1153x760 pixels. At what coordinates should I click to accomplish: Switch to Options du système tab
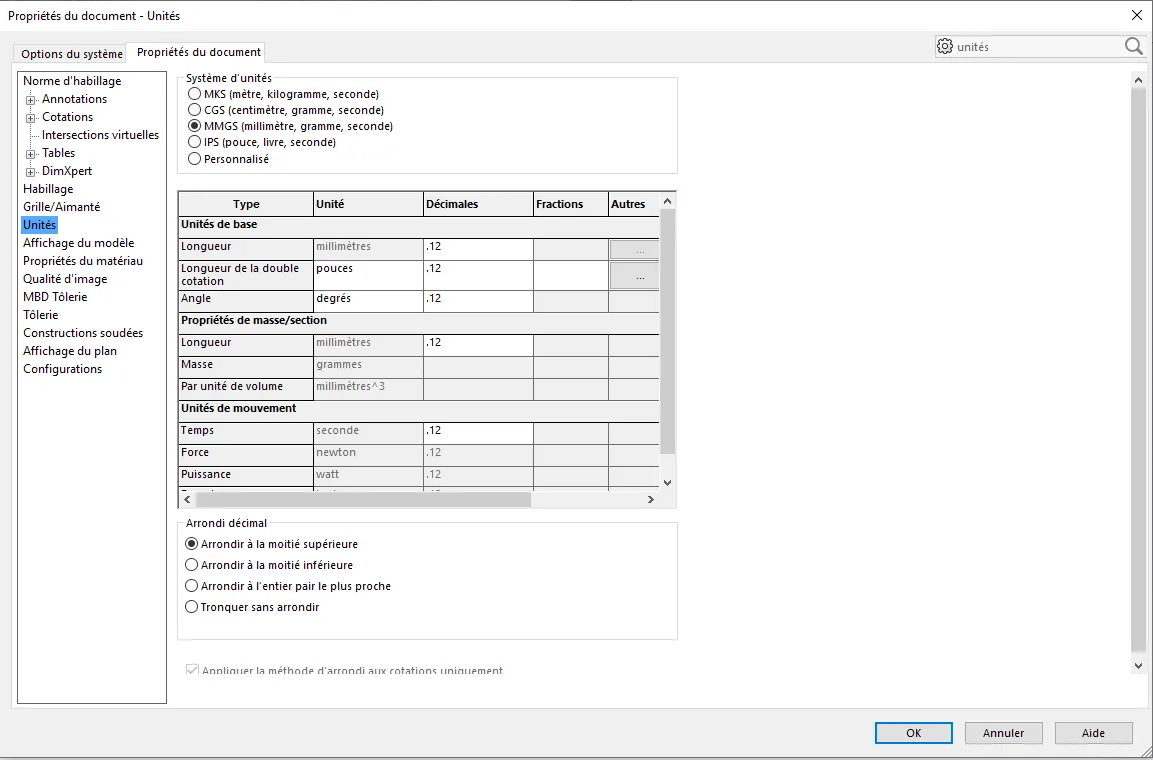72,54
